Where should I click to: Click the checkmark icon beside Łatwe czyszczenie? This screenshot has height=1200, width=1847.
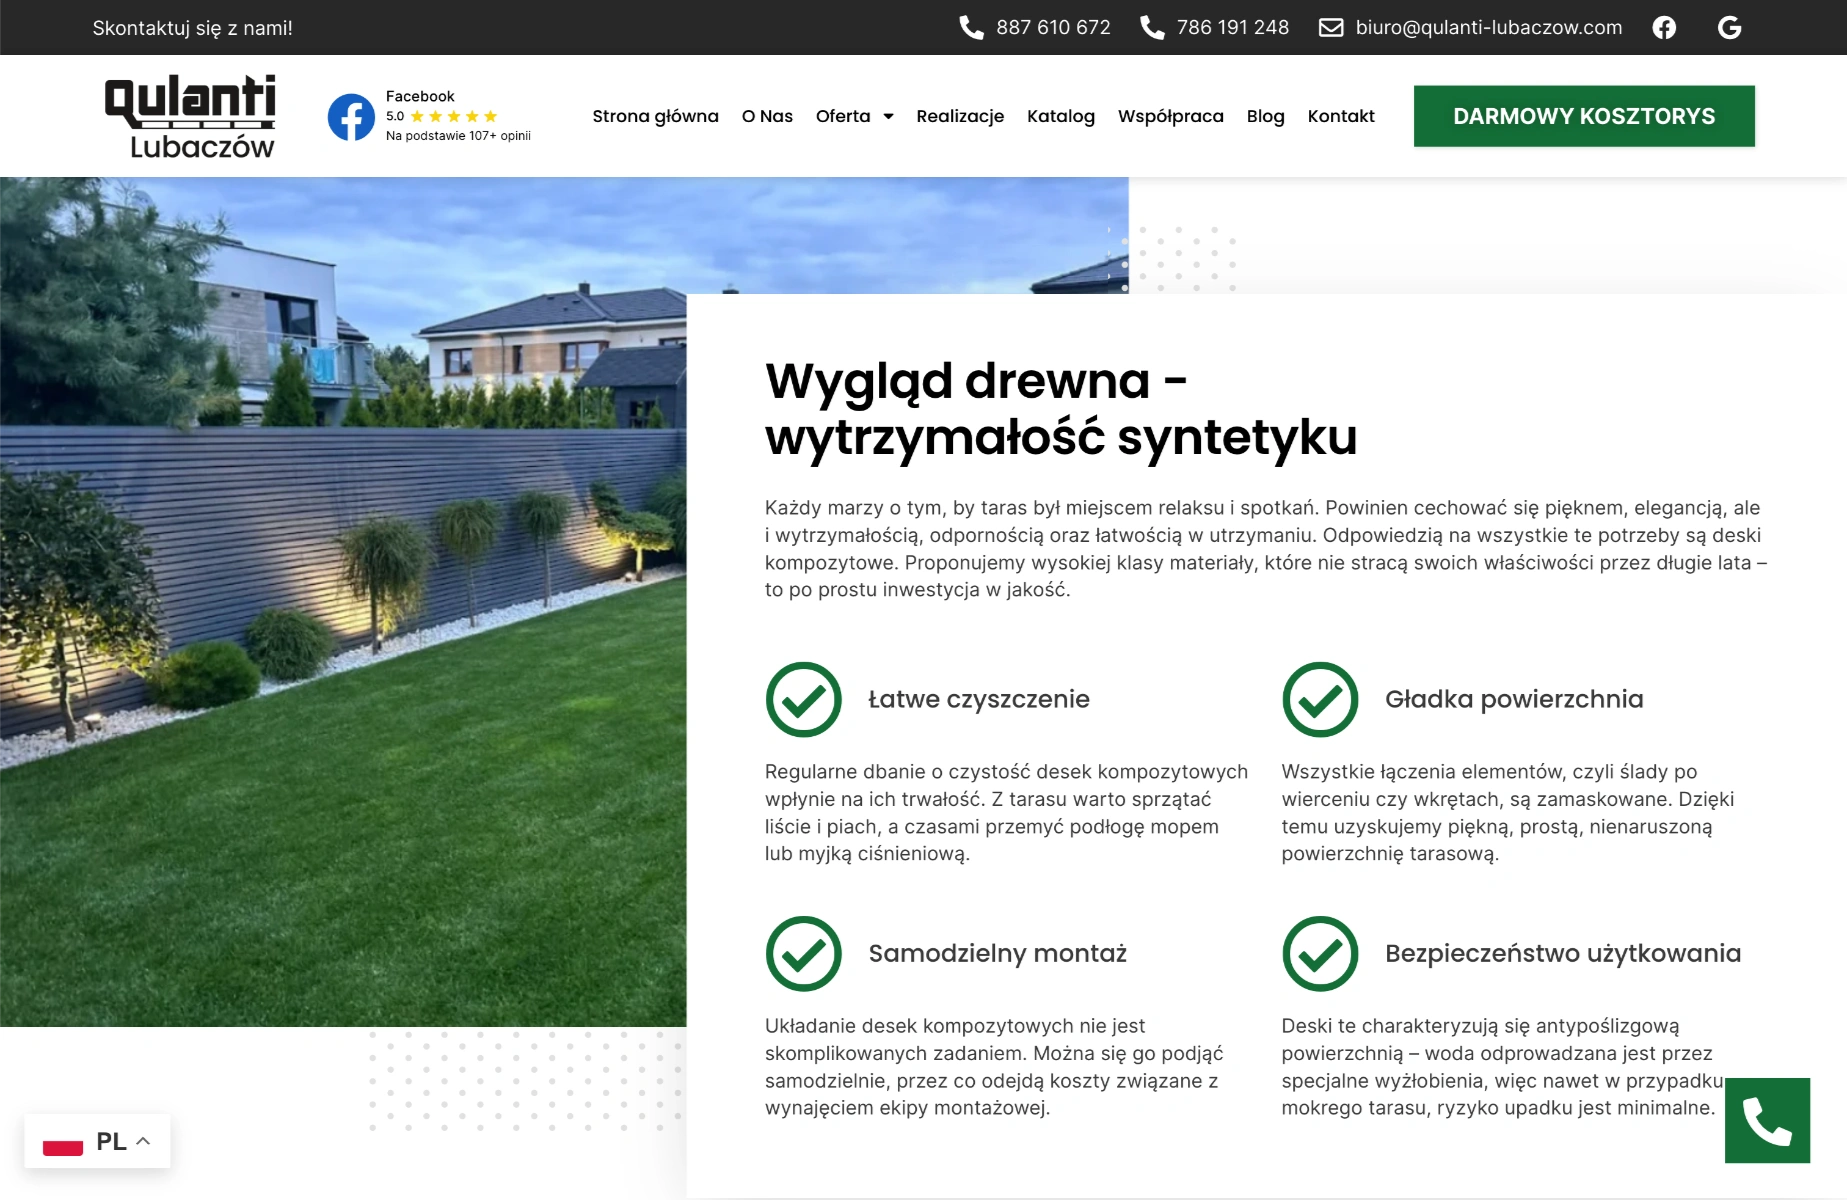click(x=803, y=700)
